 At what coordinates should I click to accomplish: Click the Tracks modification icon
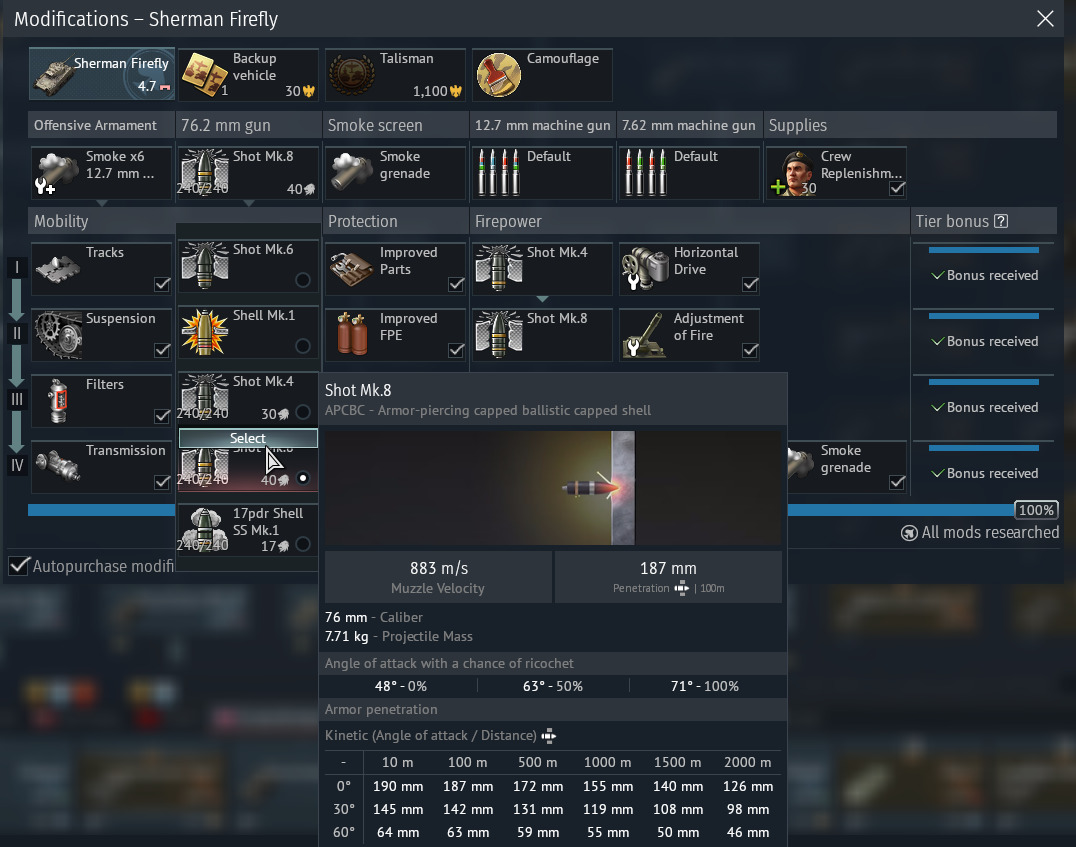(x=57, y=269)
